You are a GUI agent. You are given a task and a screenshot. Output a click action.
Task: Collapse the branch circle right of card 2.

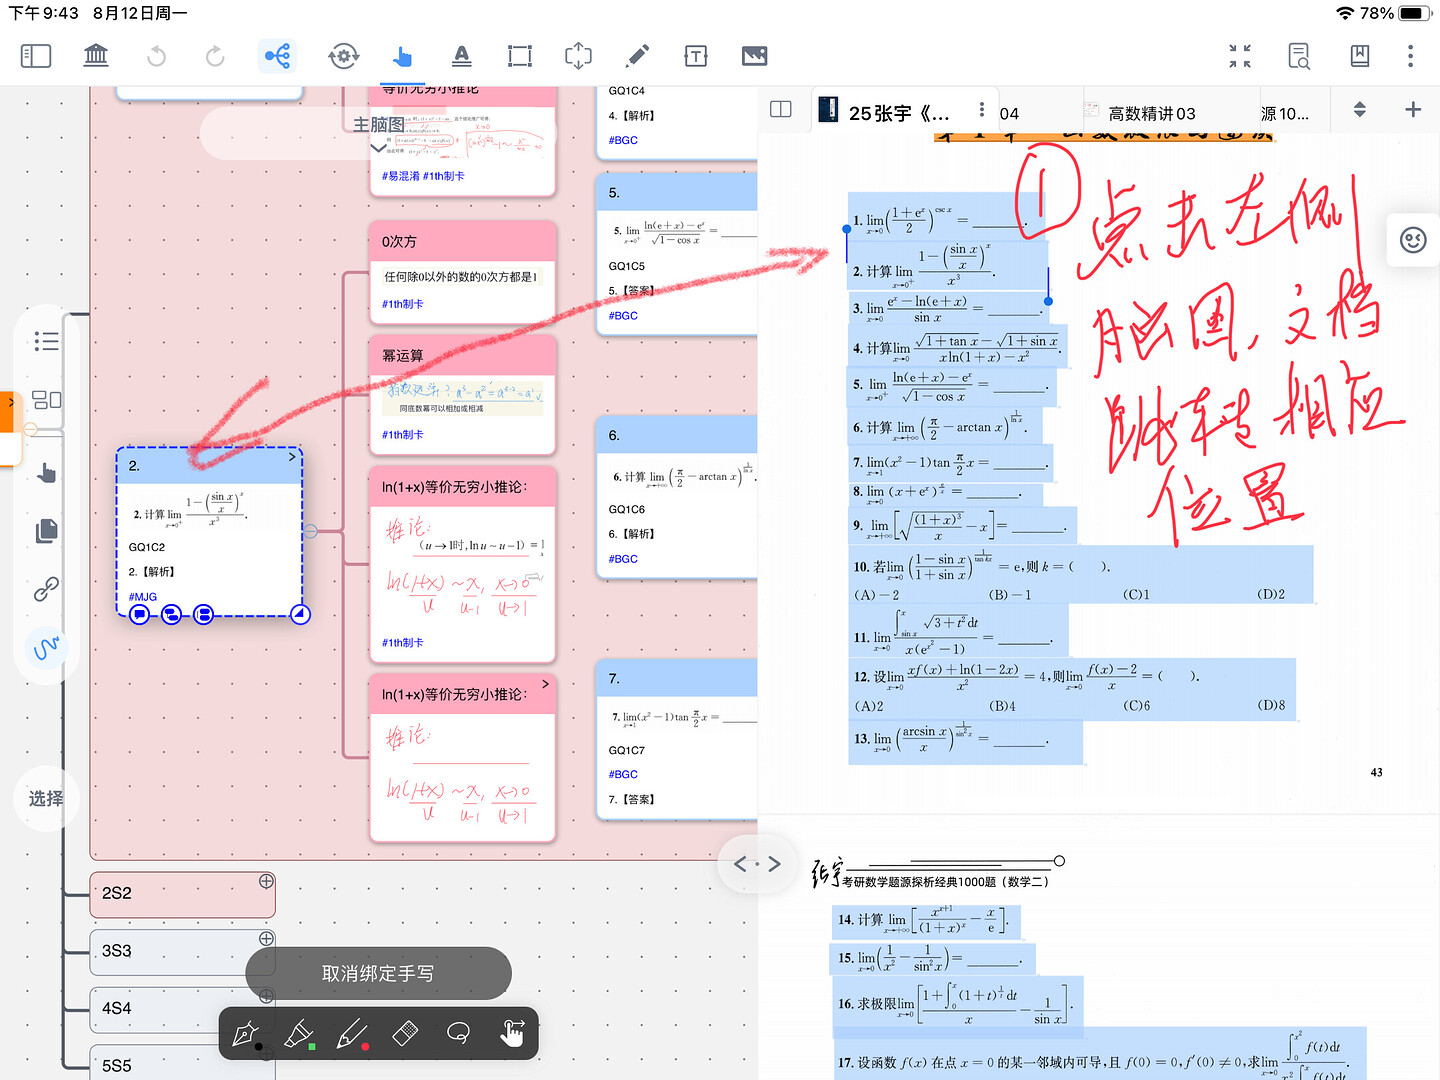coord(311,531)
